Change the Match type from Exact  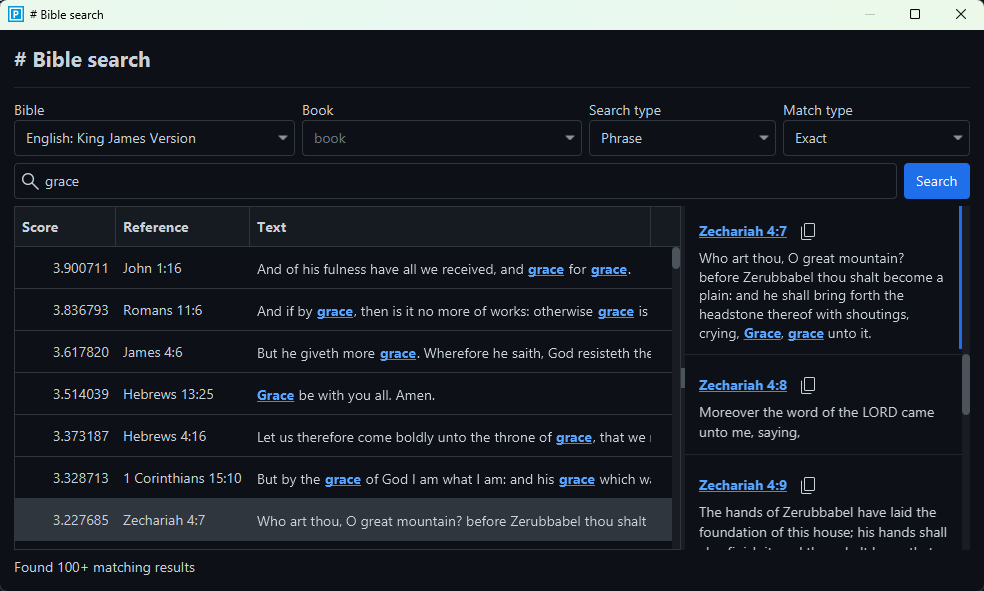pos(875,138)
